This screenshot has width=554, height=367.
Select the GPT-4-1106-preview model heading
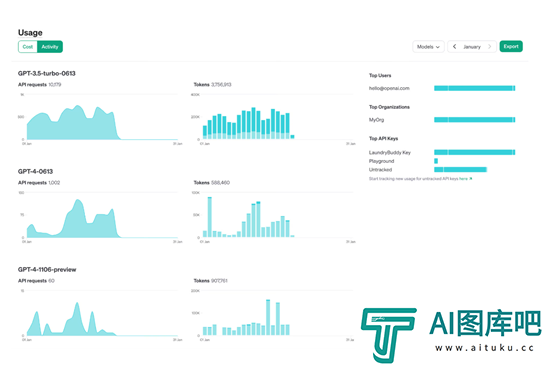pyautogui.click(x=47, y=270)
